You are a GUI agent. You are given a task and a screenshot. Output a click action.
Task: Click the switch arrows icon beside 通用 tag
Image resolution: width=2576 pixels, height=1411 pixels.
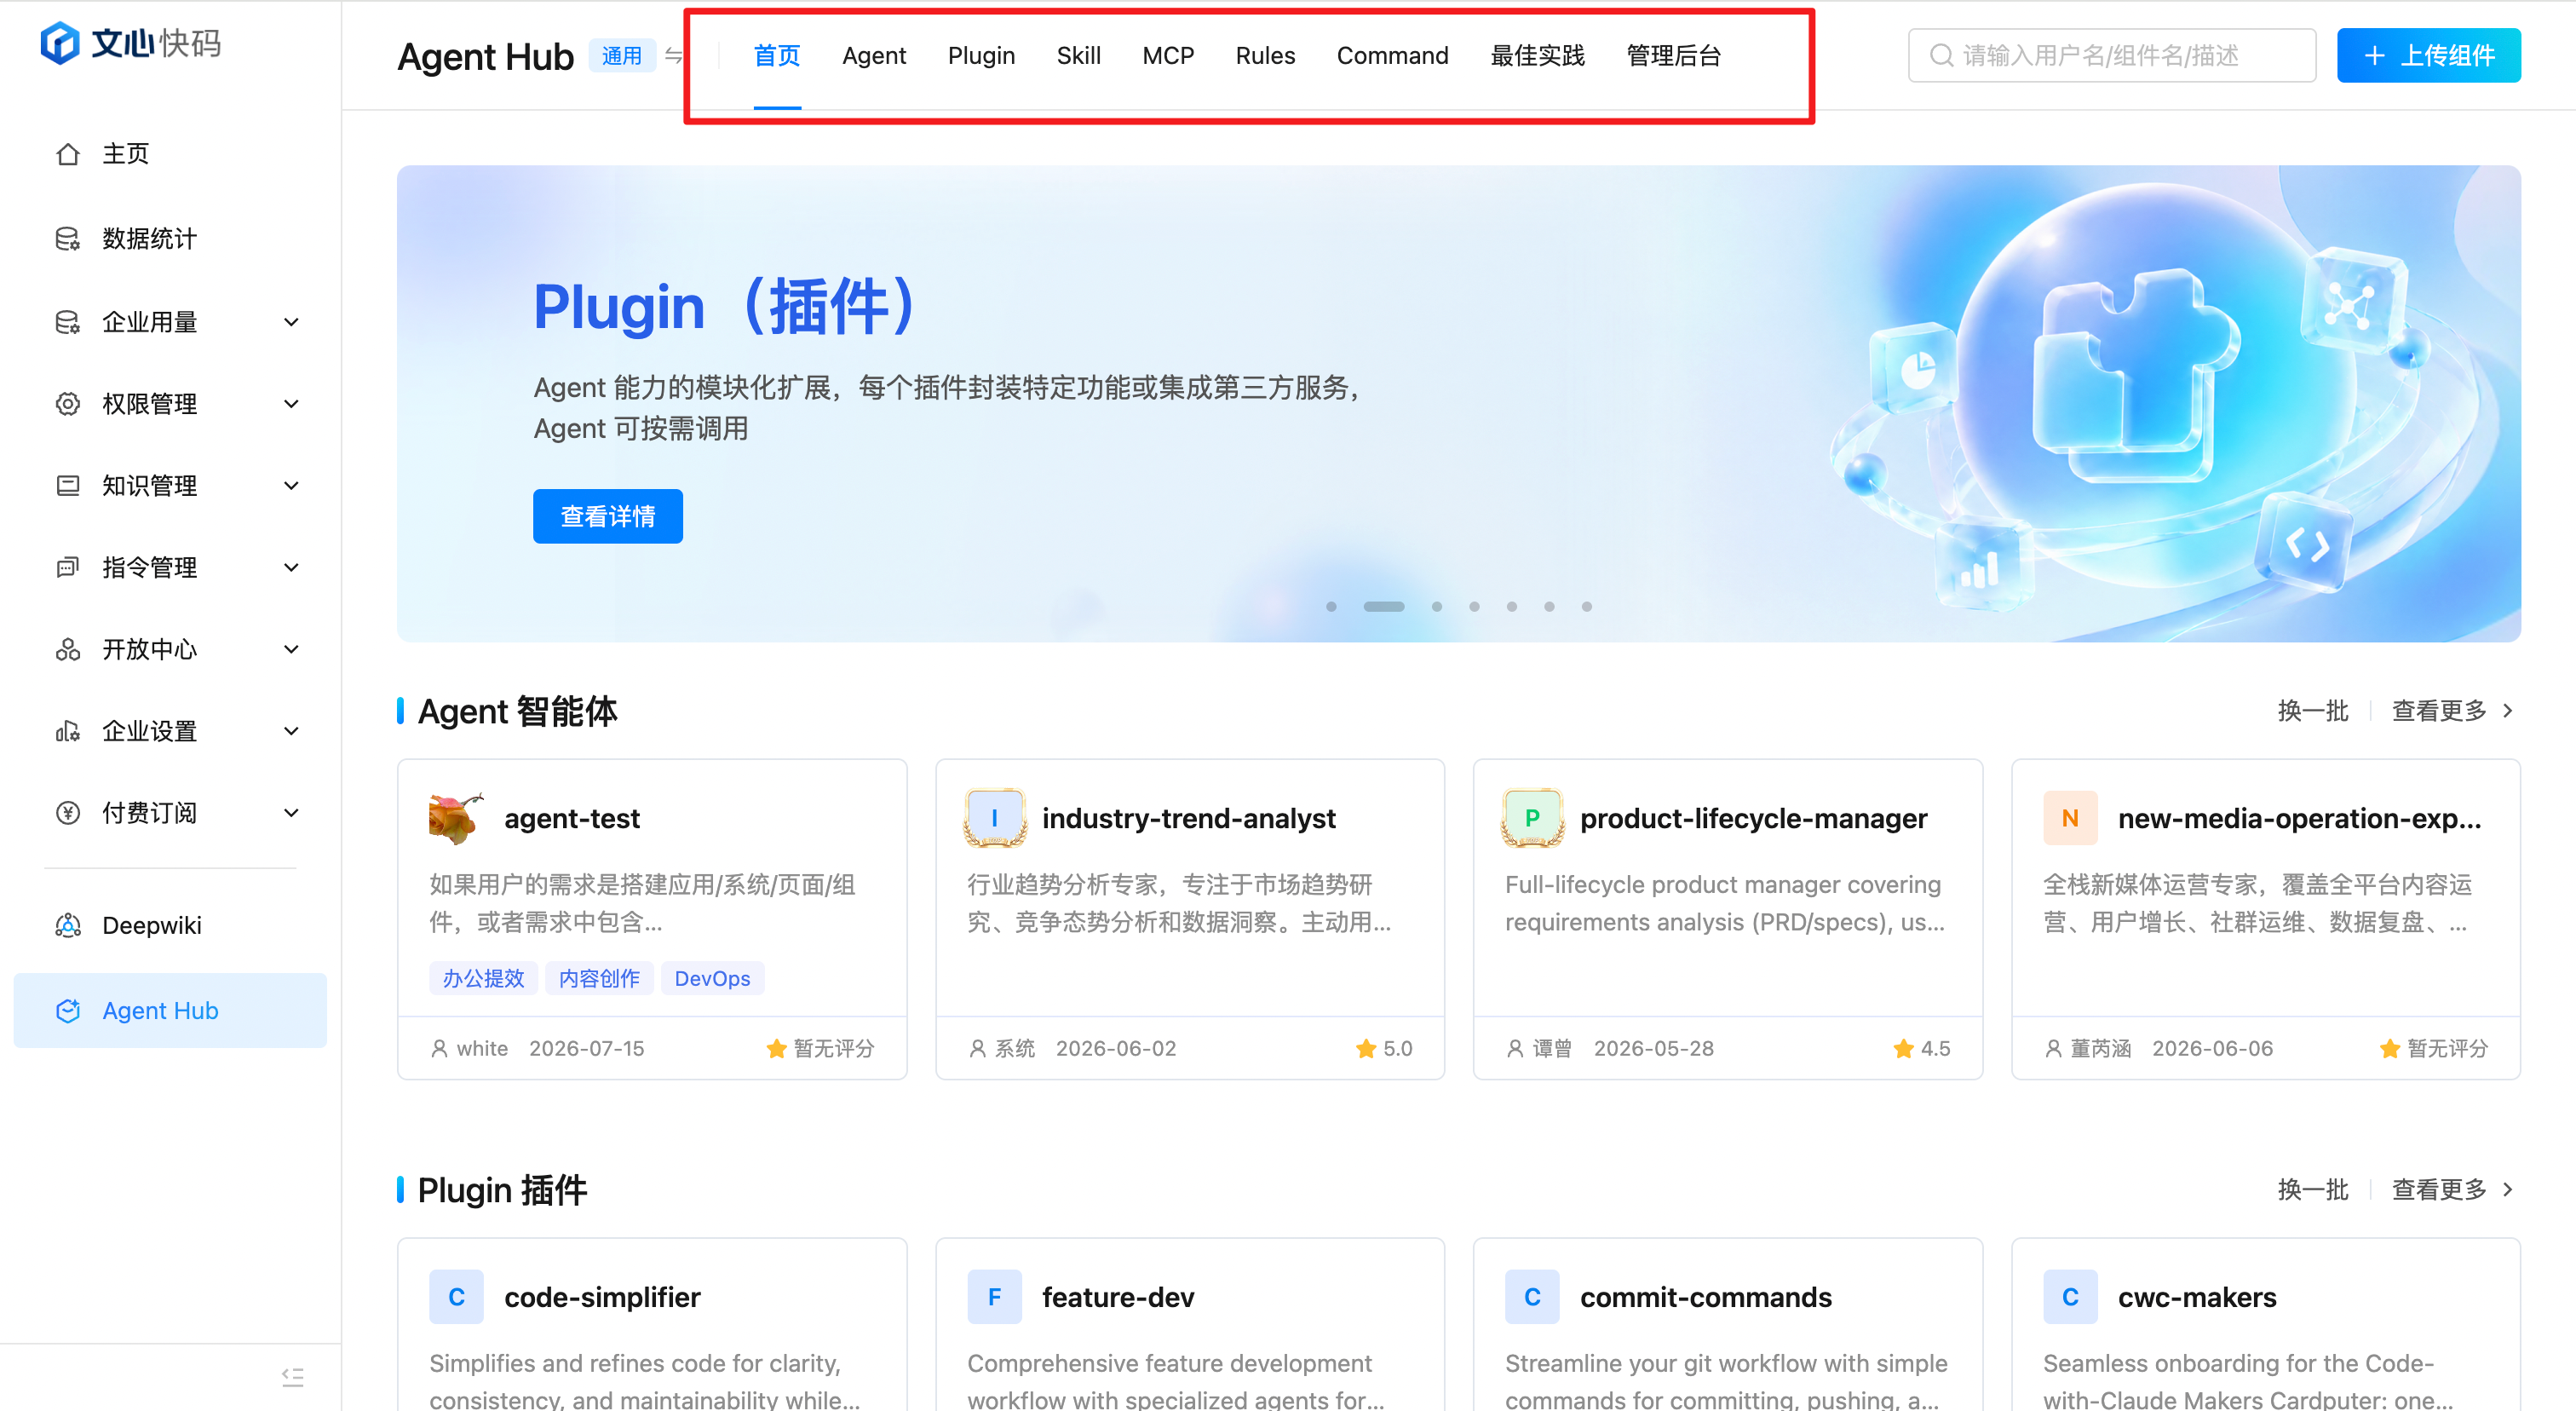tap(674, 56)
